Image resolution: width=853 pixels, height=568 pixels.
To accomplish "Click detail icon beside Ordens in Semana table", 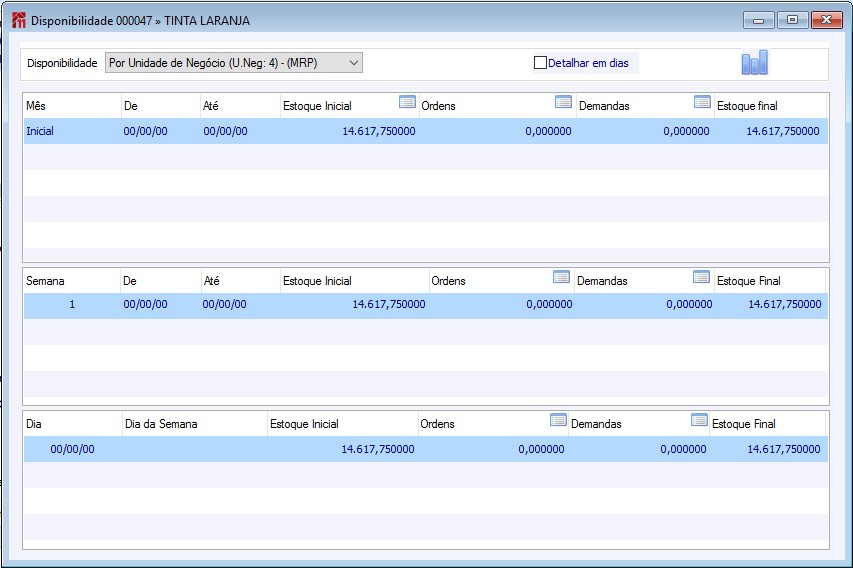I will pos(561,277).
